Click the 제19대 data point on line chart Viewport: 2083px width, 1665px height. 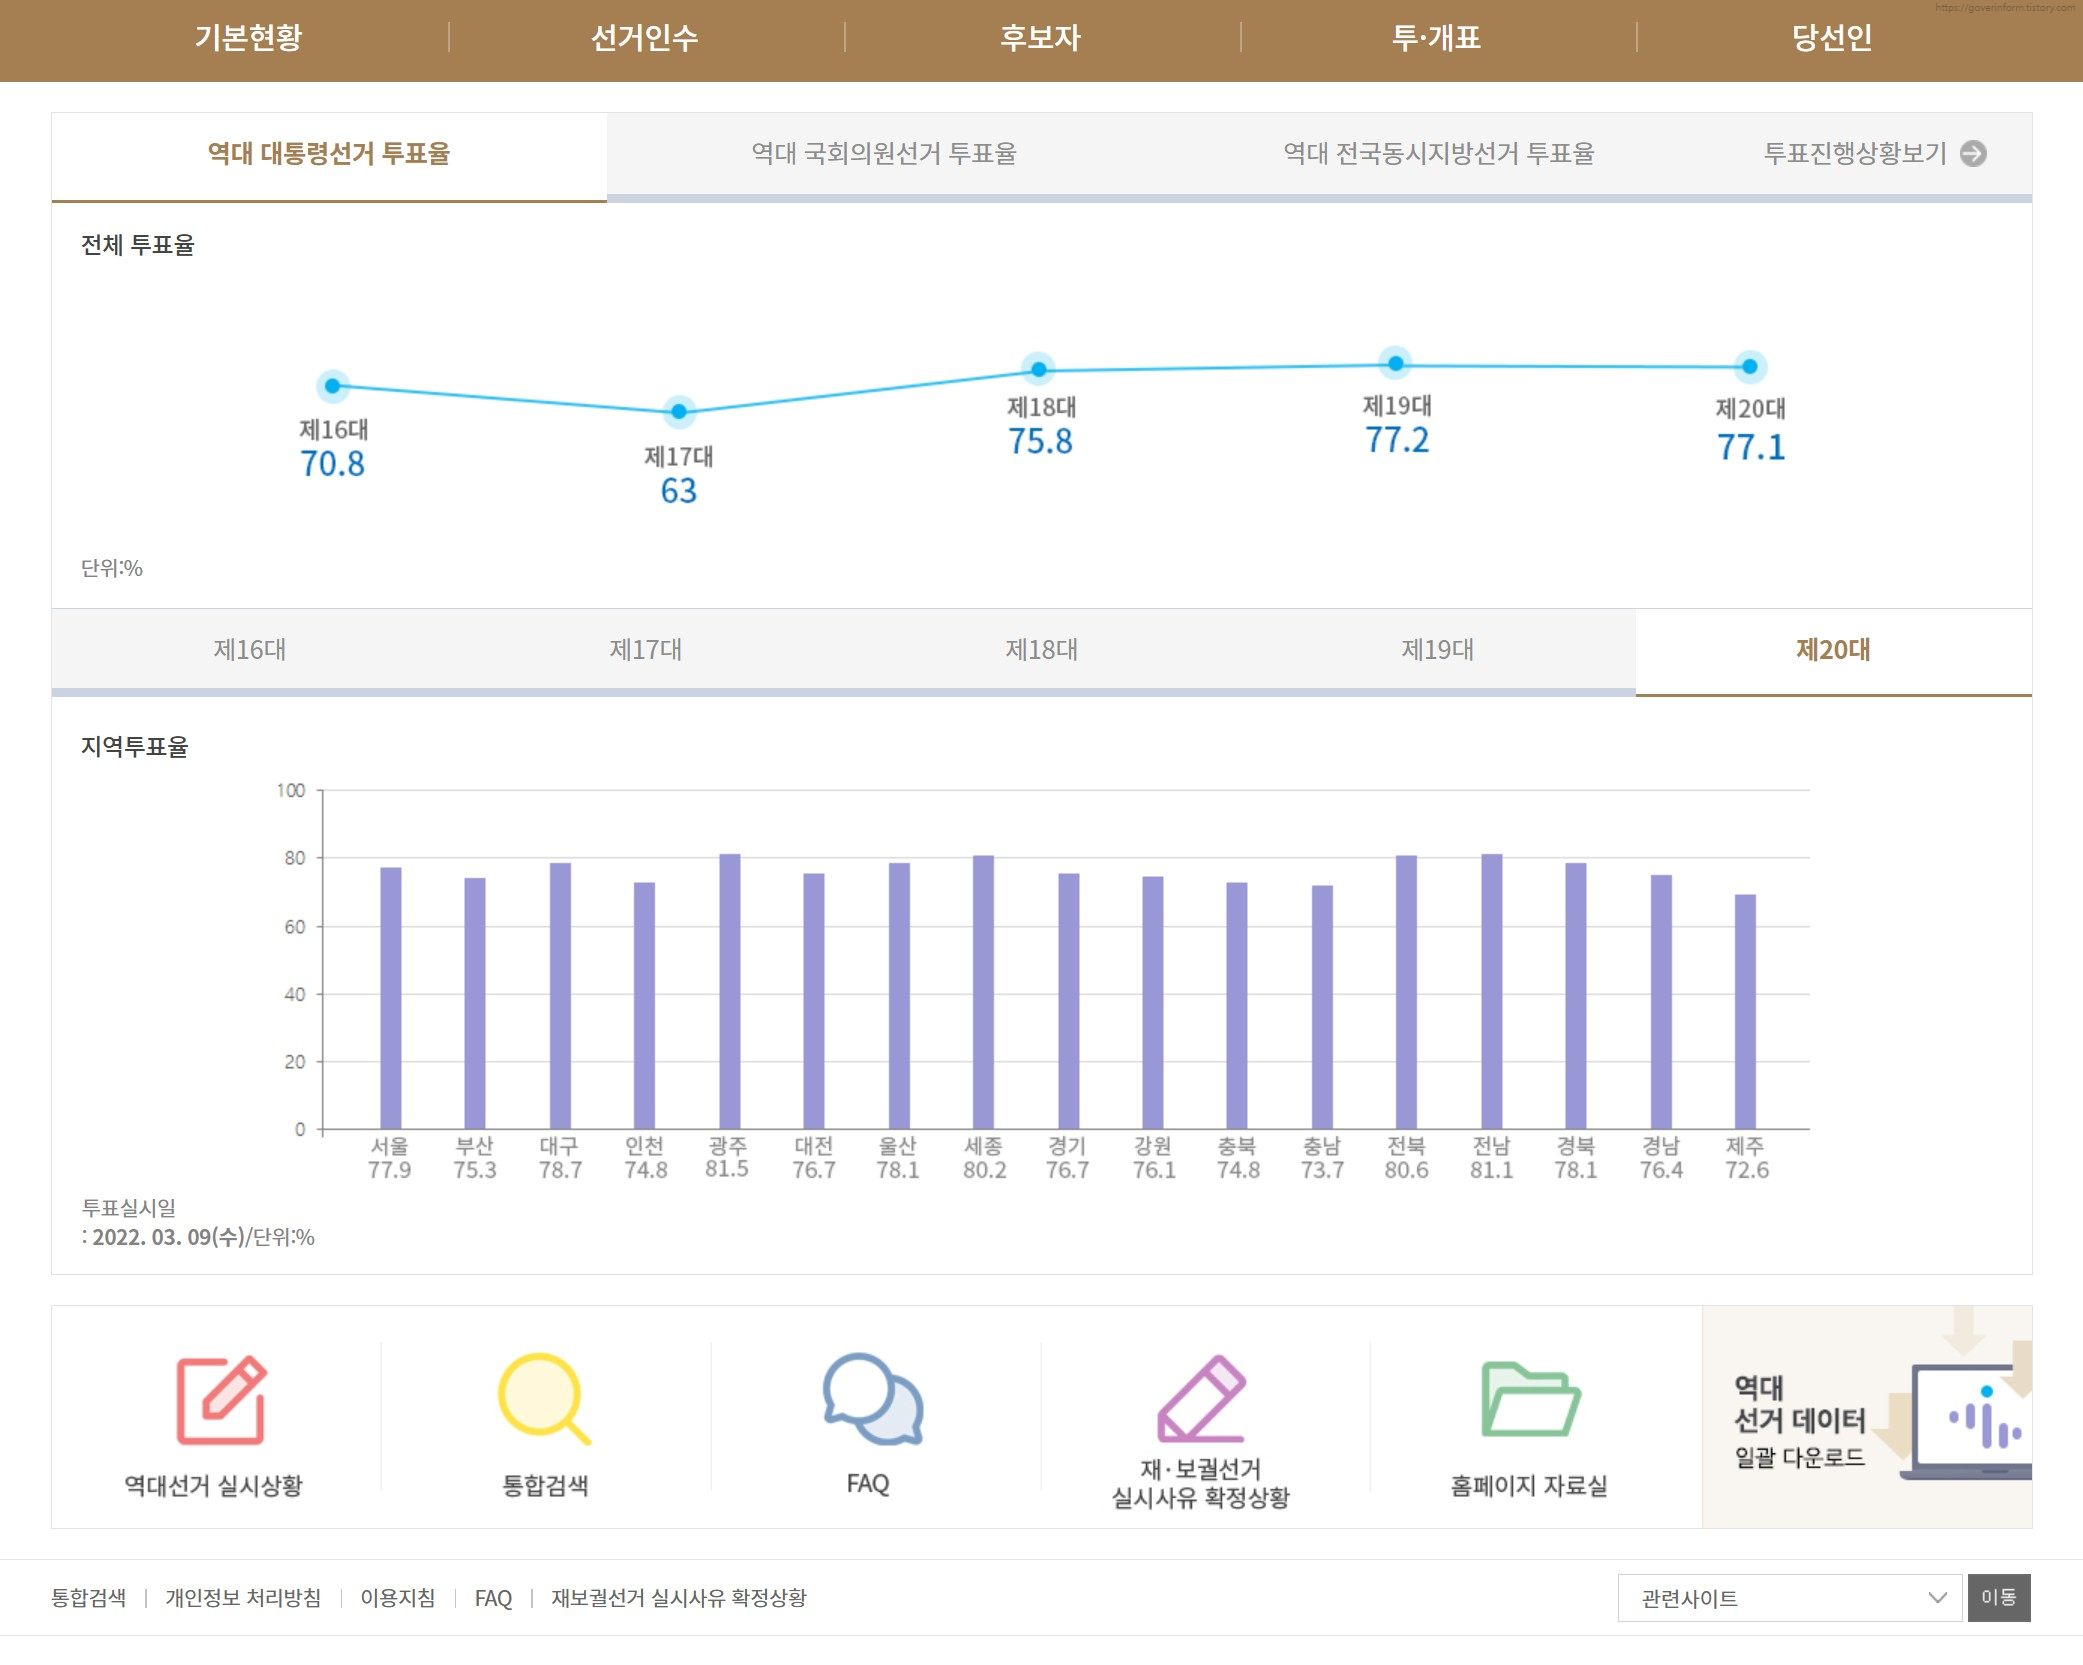(x=1395, y=364)
